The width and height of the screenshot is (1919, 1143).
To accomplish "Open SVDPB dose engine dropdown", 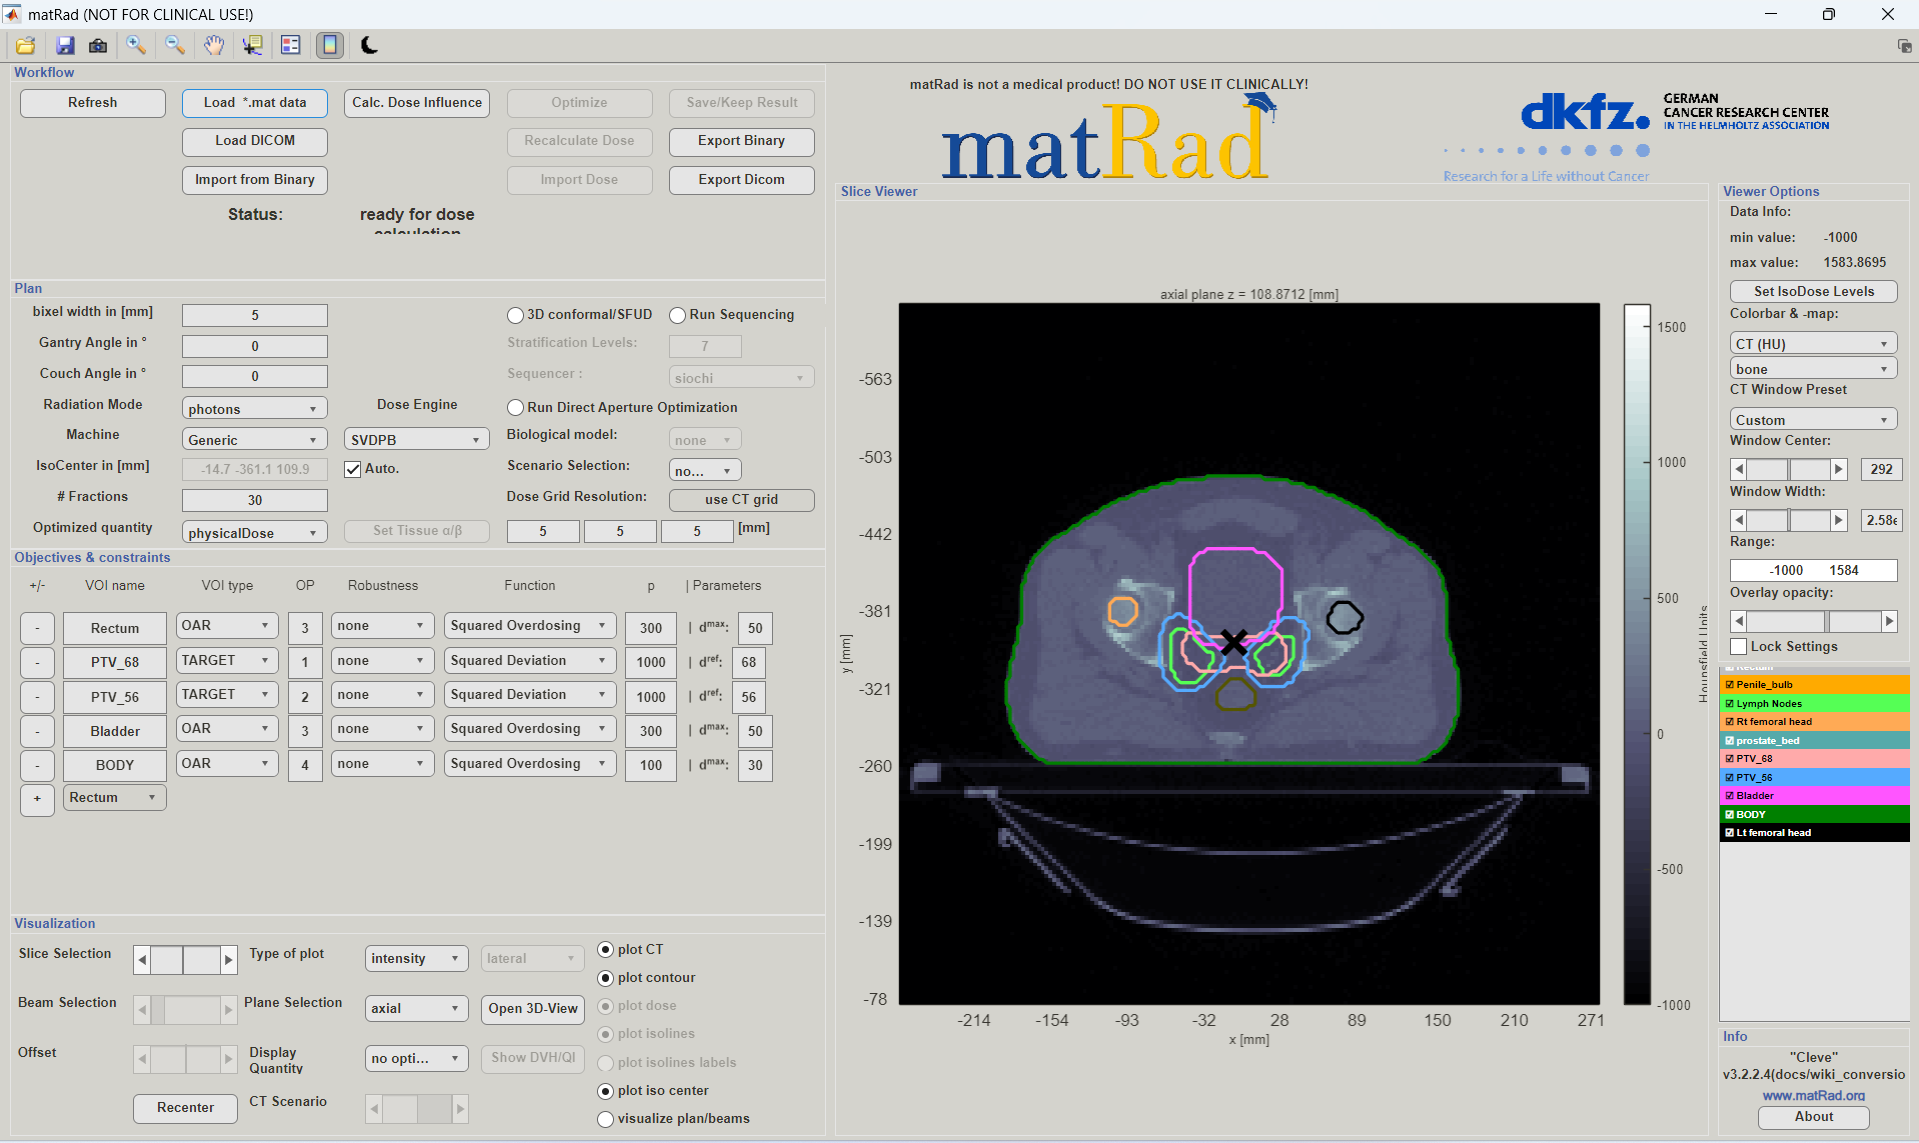I will point(416,440).
